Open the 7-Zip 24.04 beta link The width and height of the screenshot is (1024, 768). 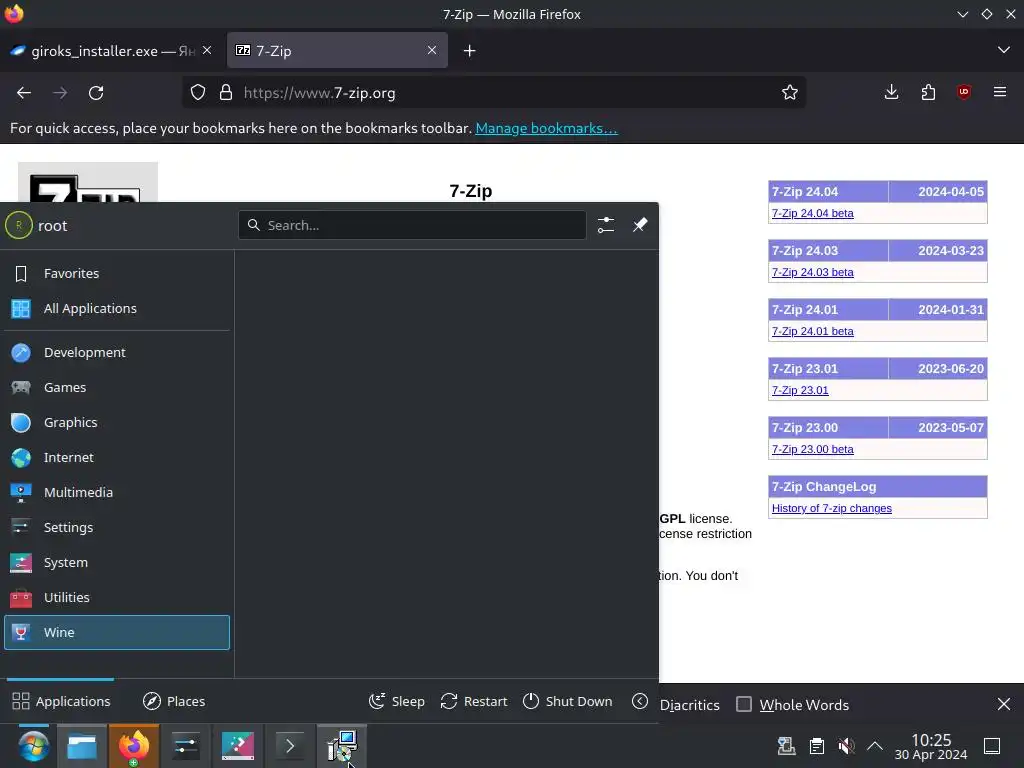[812, 214]
